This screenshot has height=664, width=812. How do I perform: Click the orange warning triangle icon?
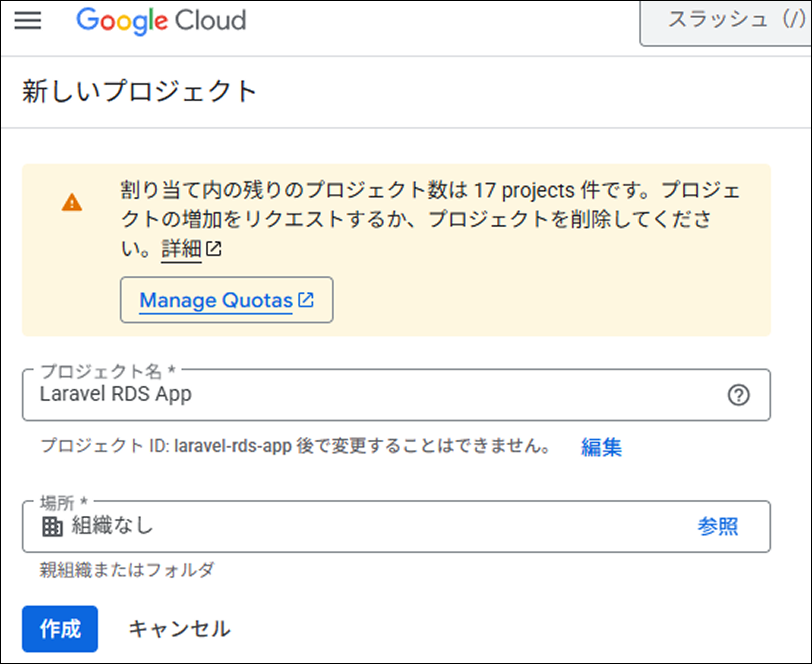tap(72, 202)
